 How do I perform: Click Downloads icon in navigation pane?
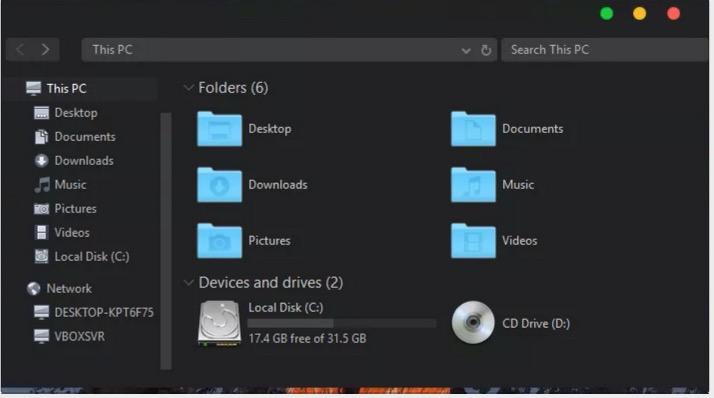tap(41, 161)
